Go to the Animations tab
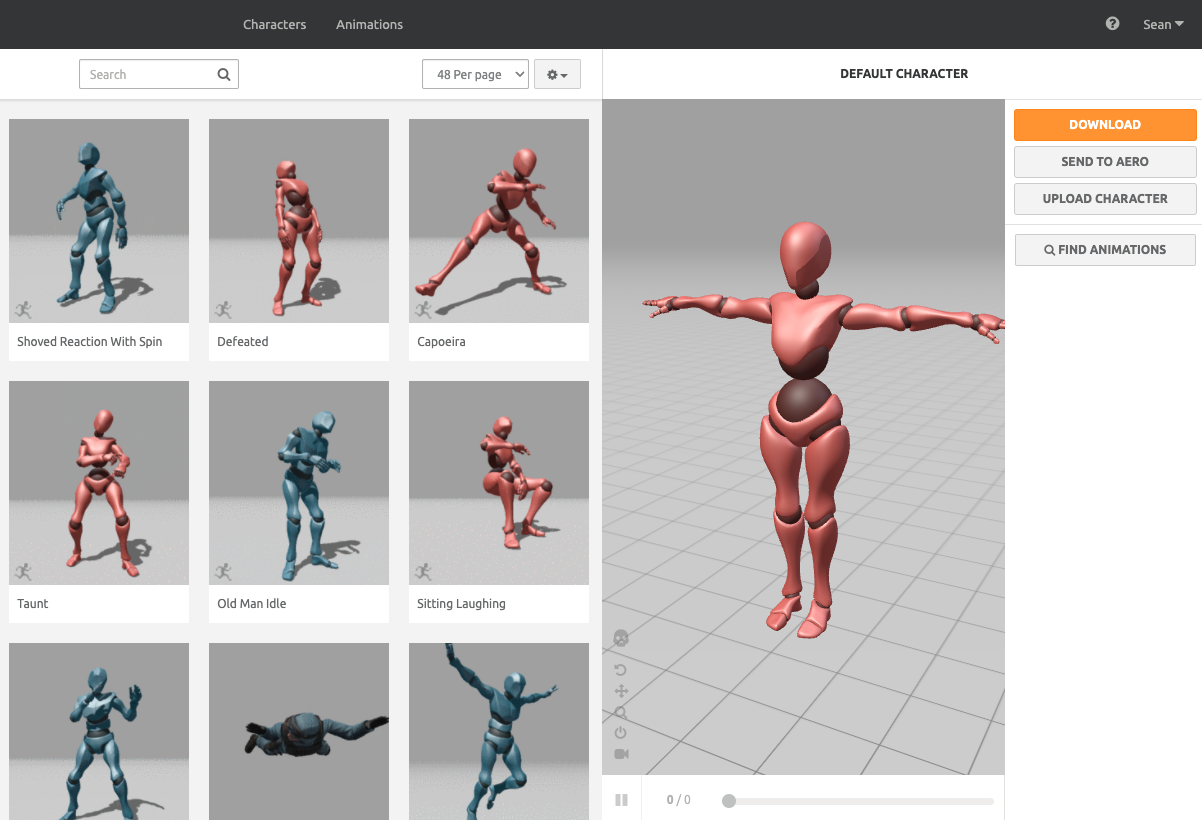 [x=369, y=24]
